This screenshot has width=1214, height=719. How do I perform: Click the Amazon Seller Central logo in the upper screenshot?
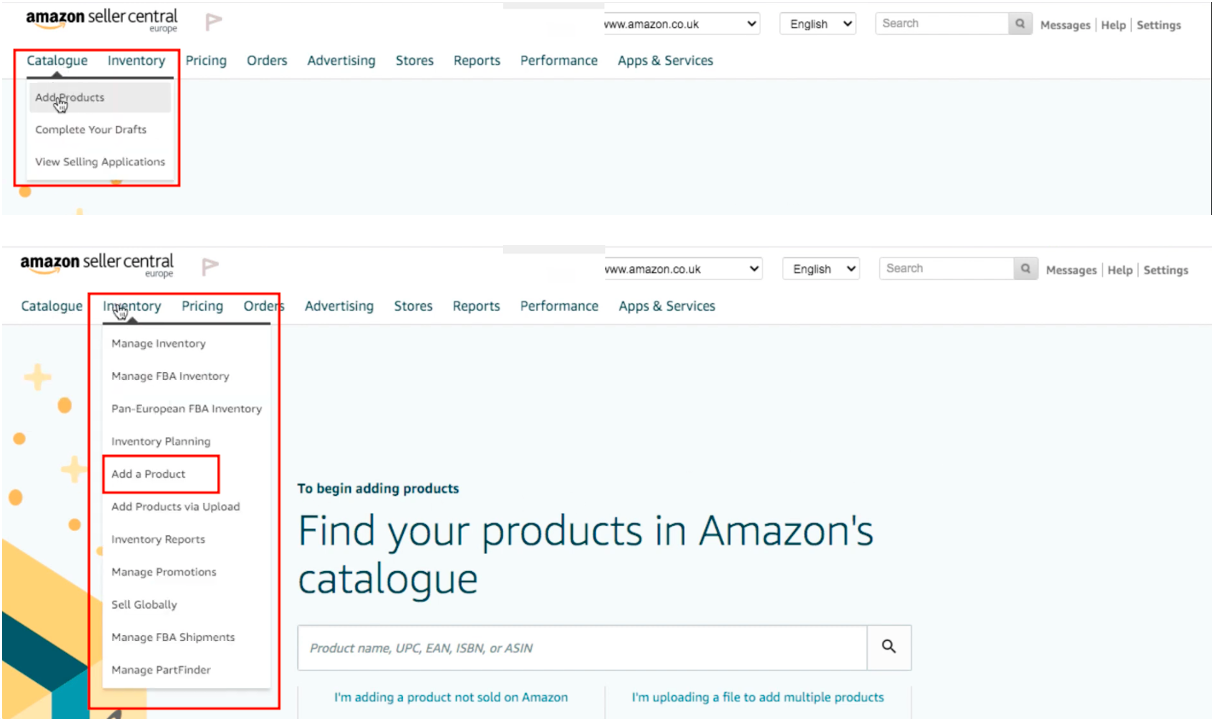tap(101, 20)
